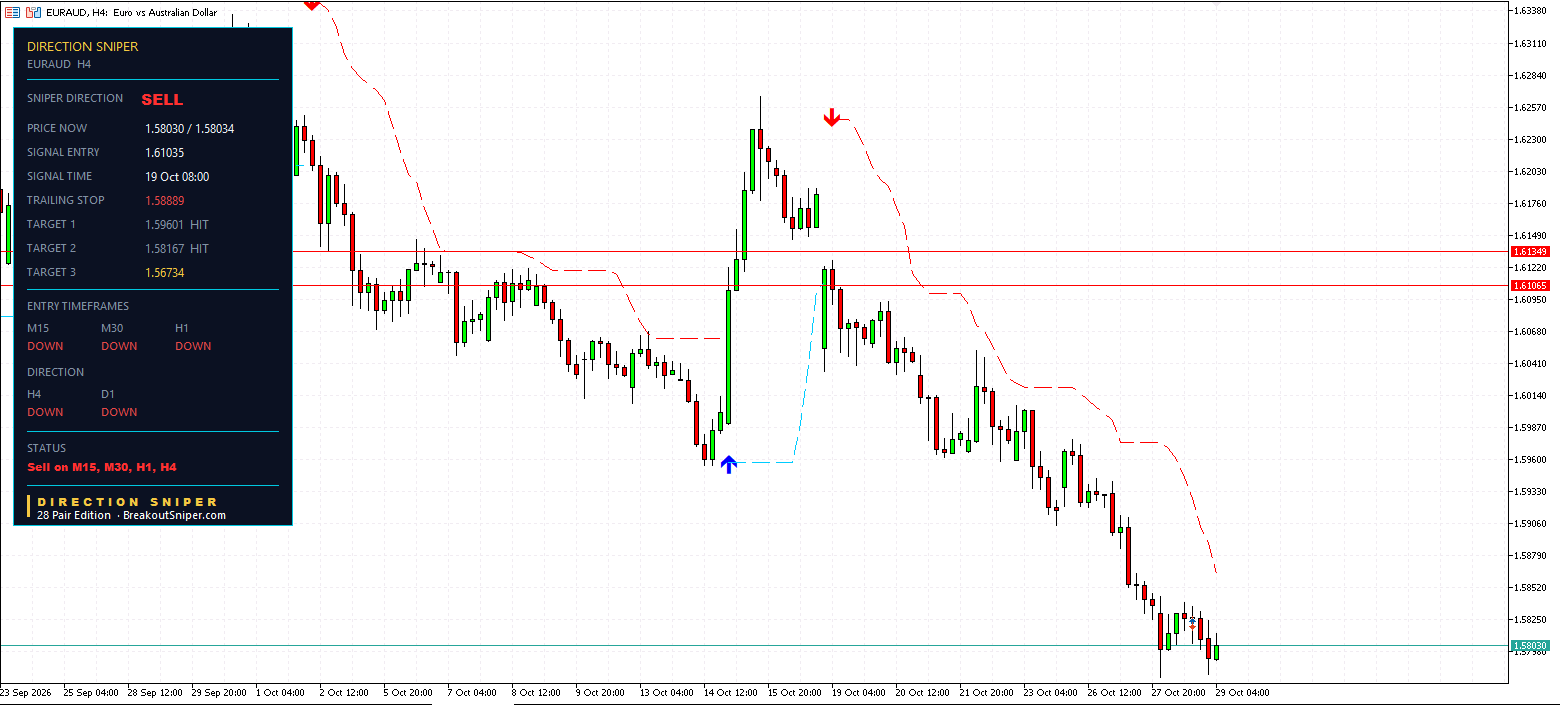Click the 1.58520 price scale label
This screenshot has height=705, width=1560.
pos(1531,587)
